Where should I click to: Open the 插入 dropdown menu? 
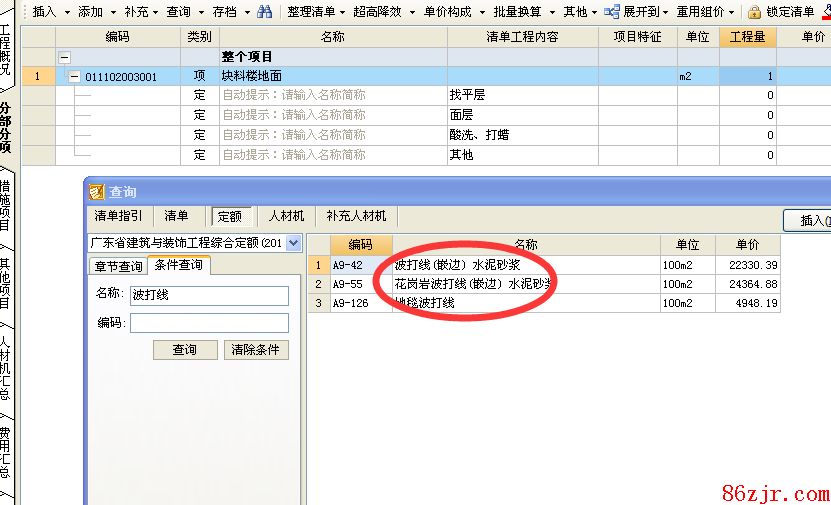click(49, 12)
